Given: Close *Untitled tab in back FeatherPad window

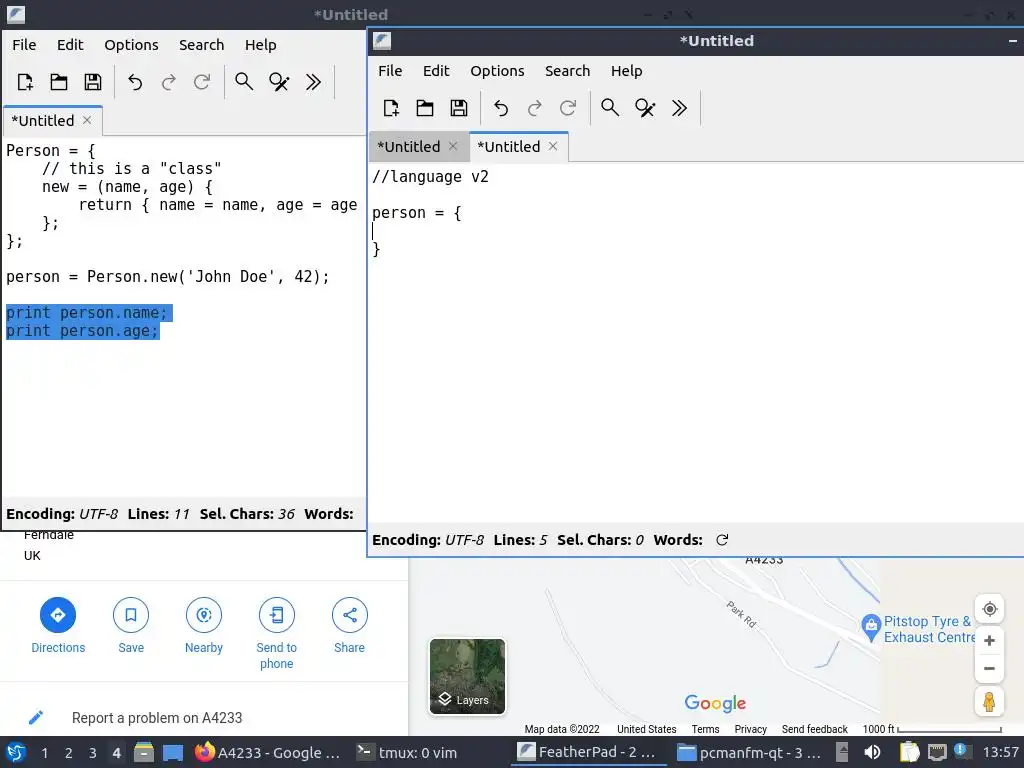Looking at the screenshot, I should (x=87, y=120).
